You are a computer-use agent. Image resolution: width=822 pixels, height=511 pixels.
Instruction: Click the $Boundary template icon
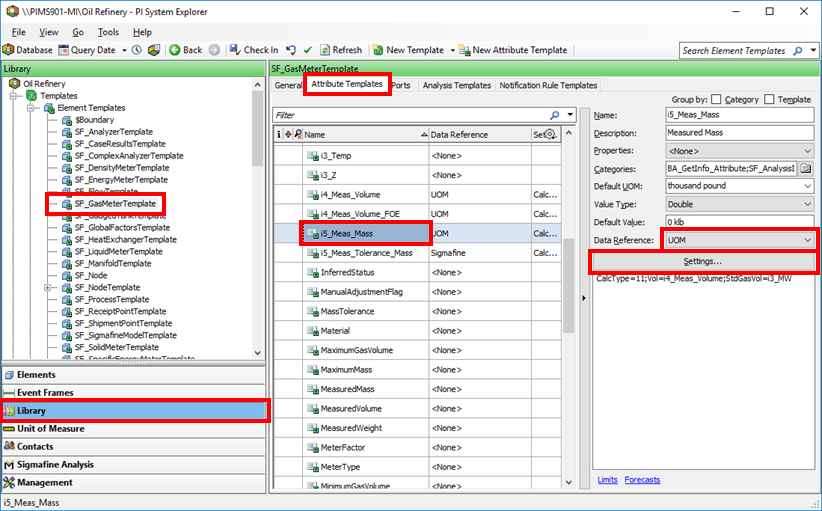pos(67,120)
